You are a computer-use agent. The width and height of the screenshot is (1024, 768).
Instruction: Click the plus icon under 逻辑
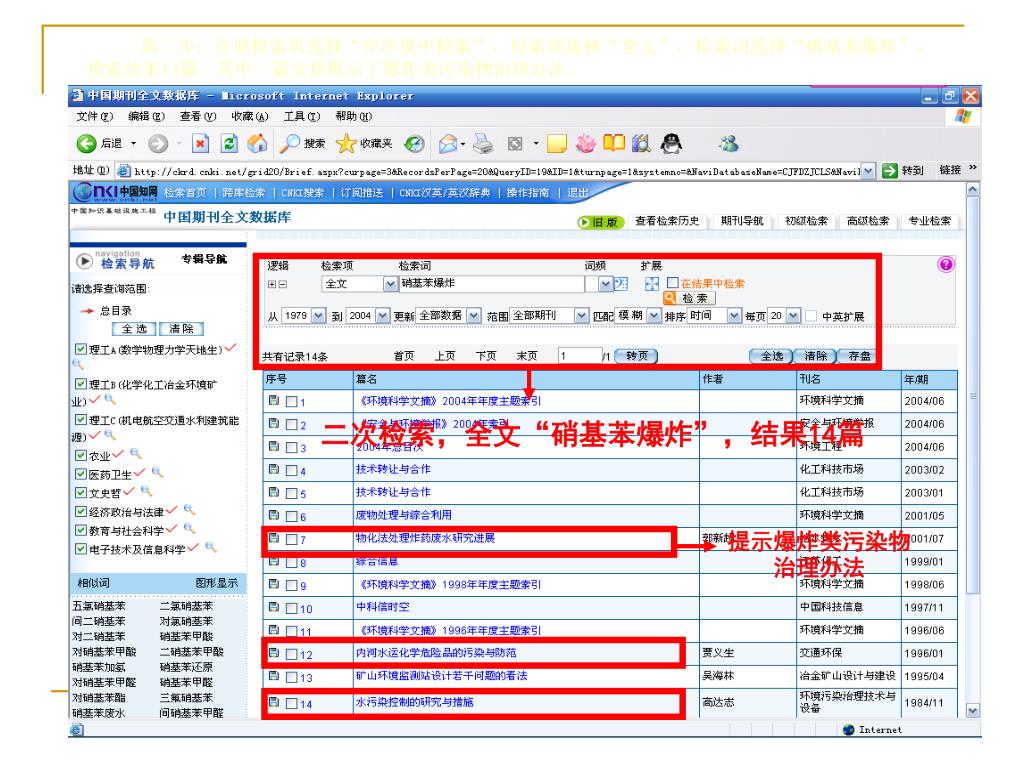(272, 284)
